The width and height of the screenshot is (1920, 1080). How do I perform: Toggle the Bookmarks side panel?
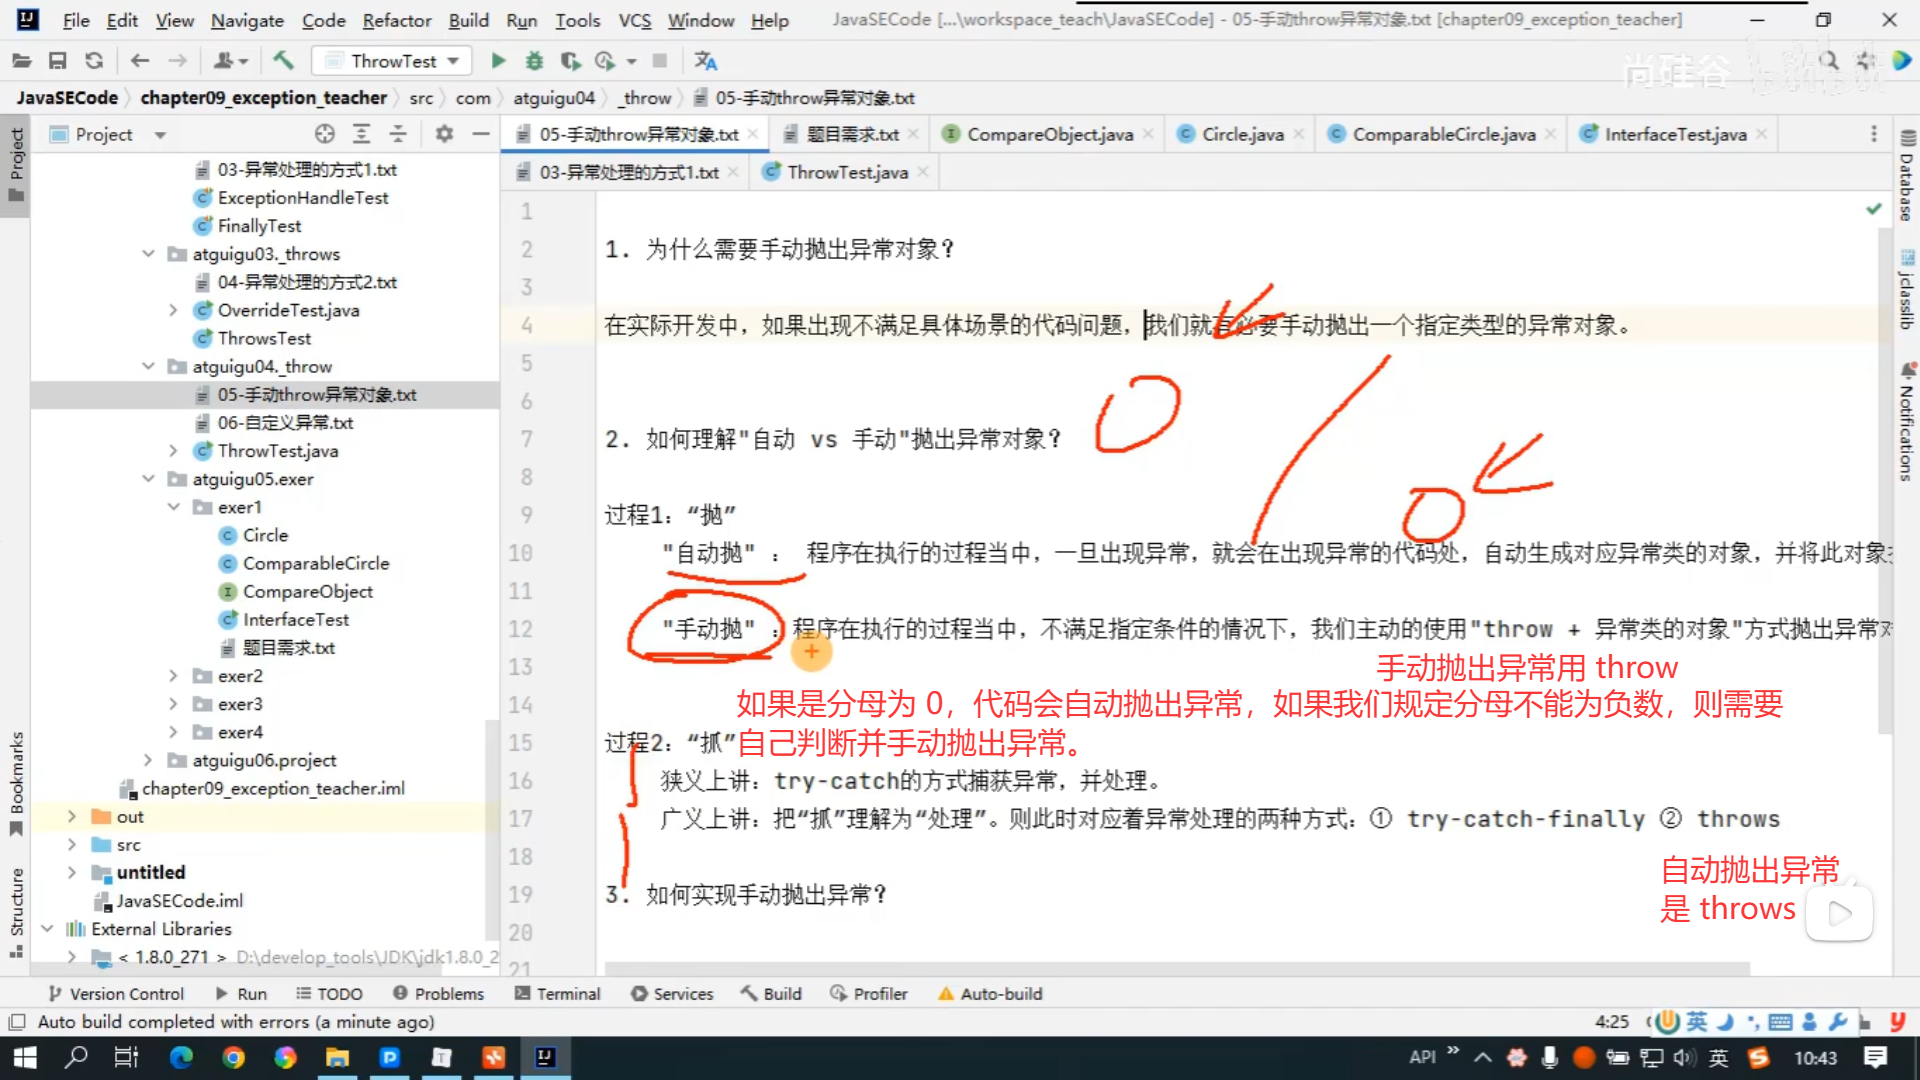[x=16, y=780]
